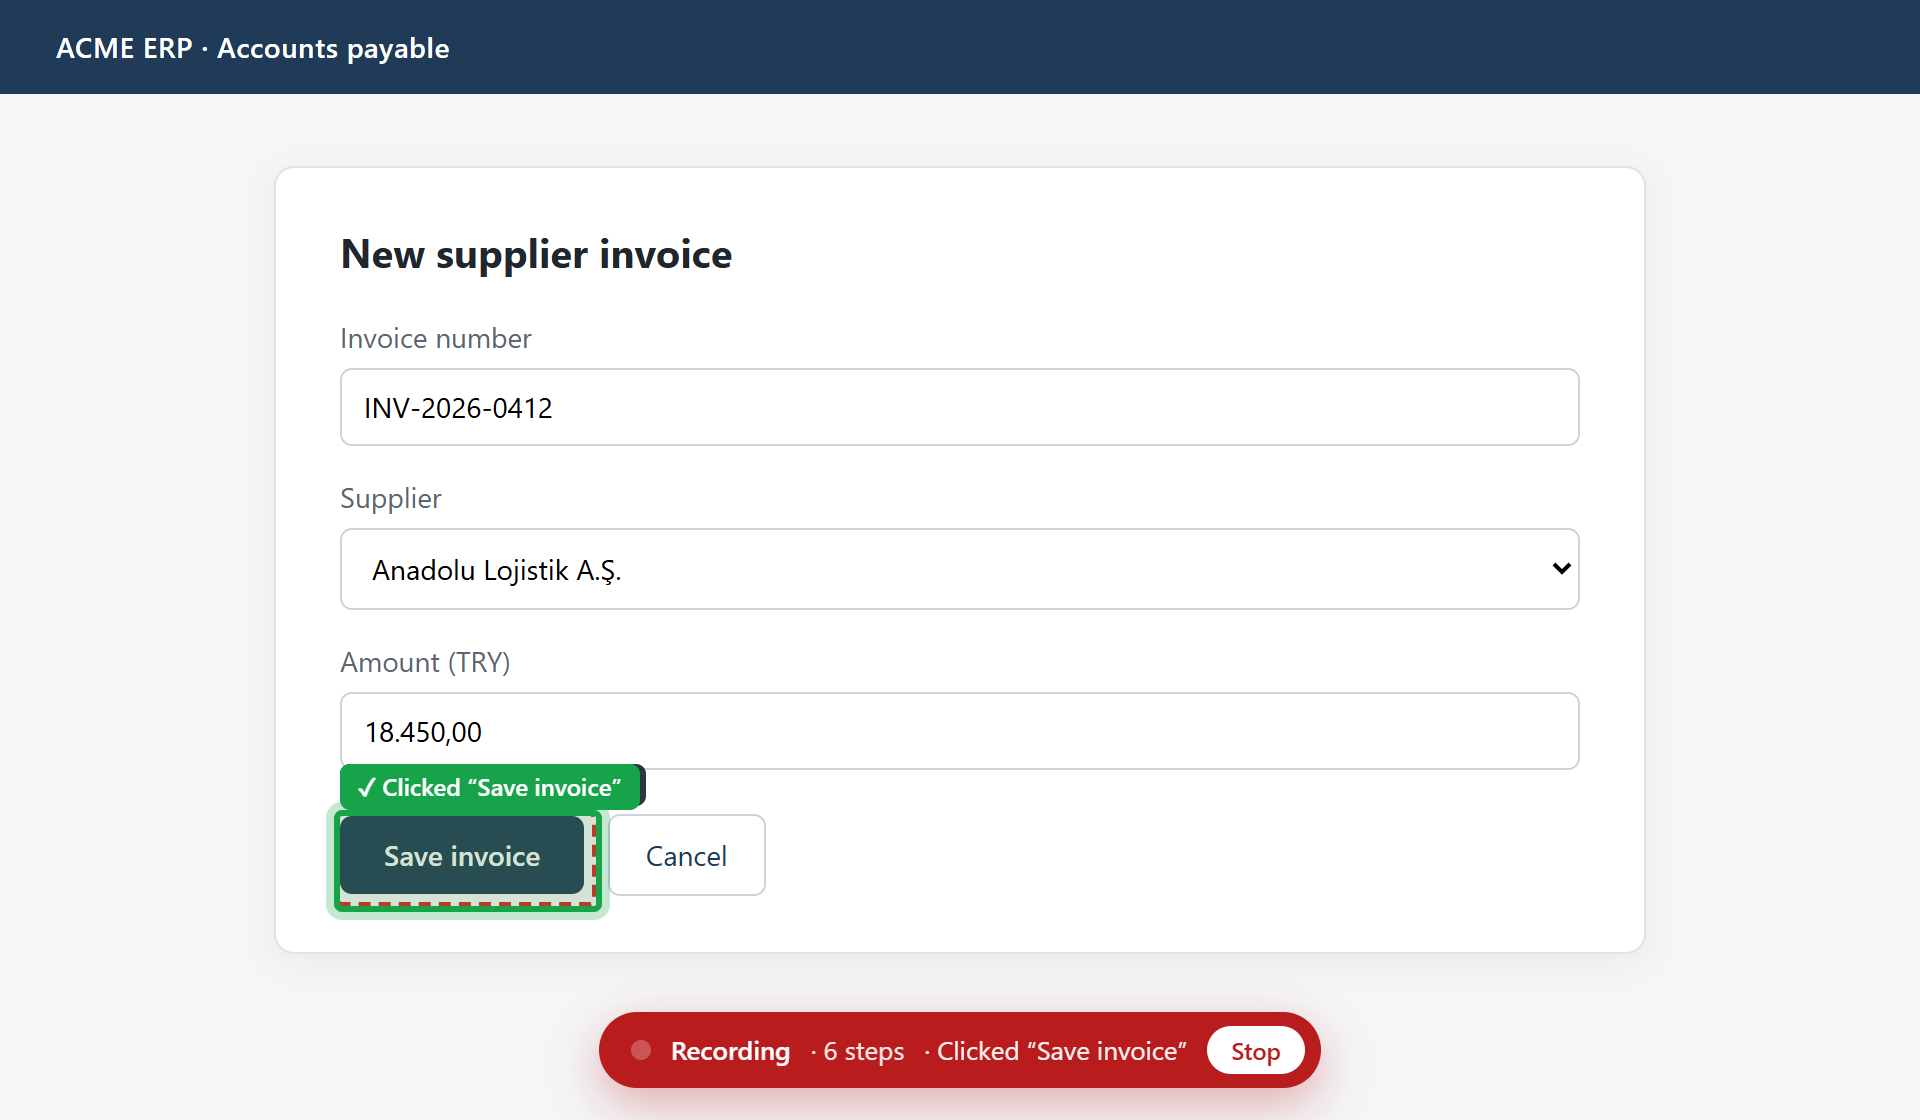The width and height of the screenshot is (1920, 1120).
Task: Focus the Amount (TRY) field
Action: pos(959,731)
